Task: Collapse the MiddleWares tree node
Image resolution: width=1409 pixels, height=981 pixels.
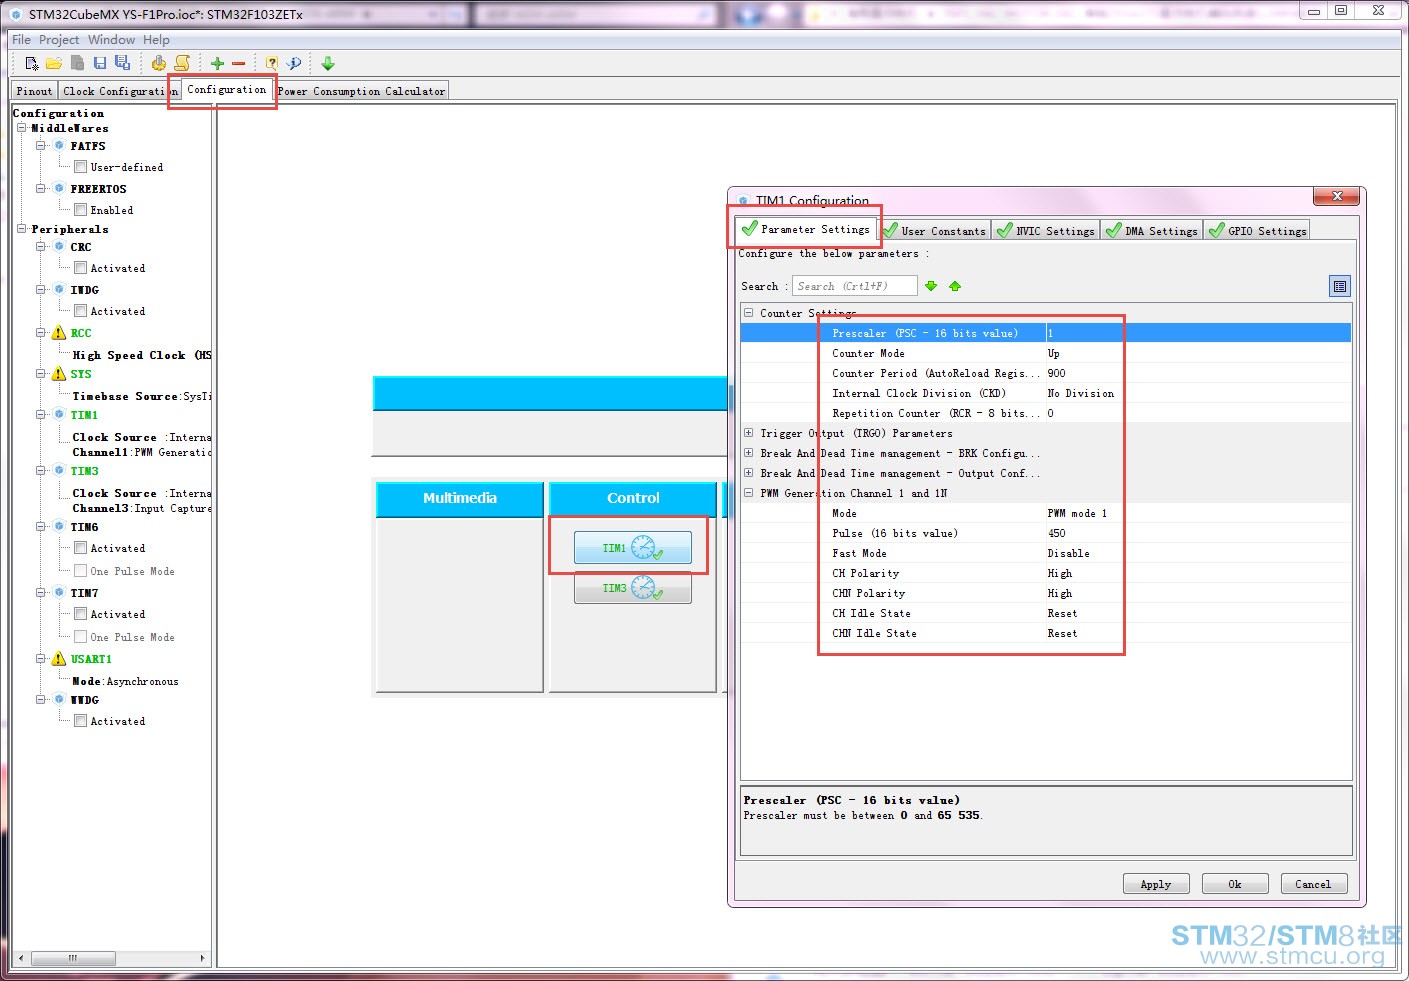Action: (21, 128)
